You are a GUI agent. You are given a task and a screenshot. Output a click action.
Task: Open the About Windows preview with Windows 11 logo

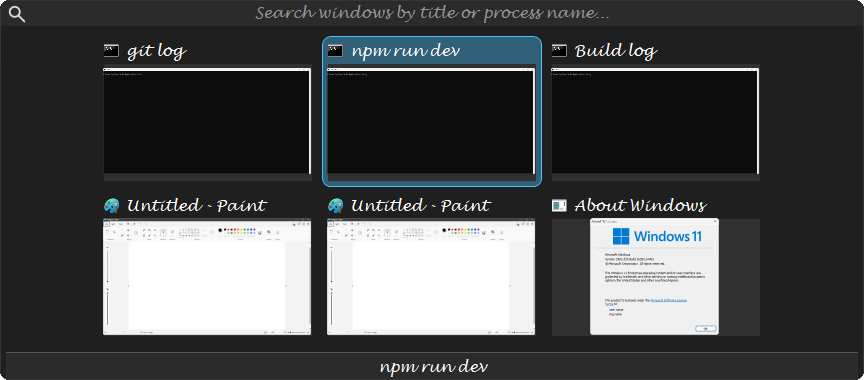tap(655, 276)
